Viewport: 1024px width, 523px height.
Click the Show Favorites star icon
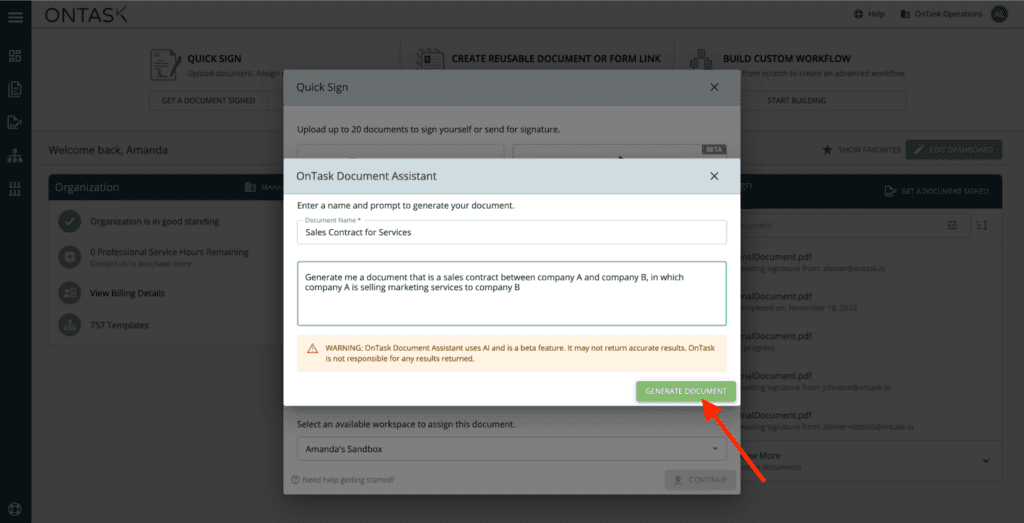(x=827, y=150)
